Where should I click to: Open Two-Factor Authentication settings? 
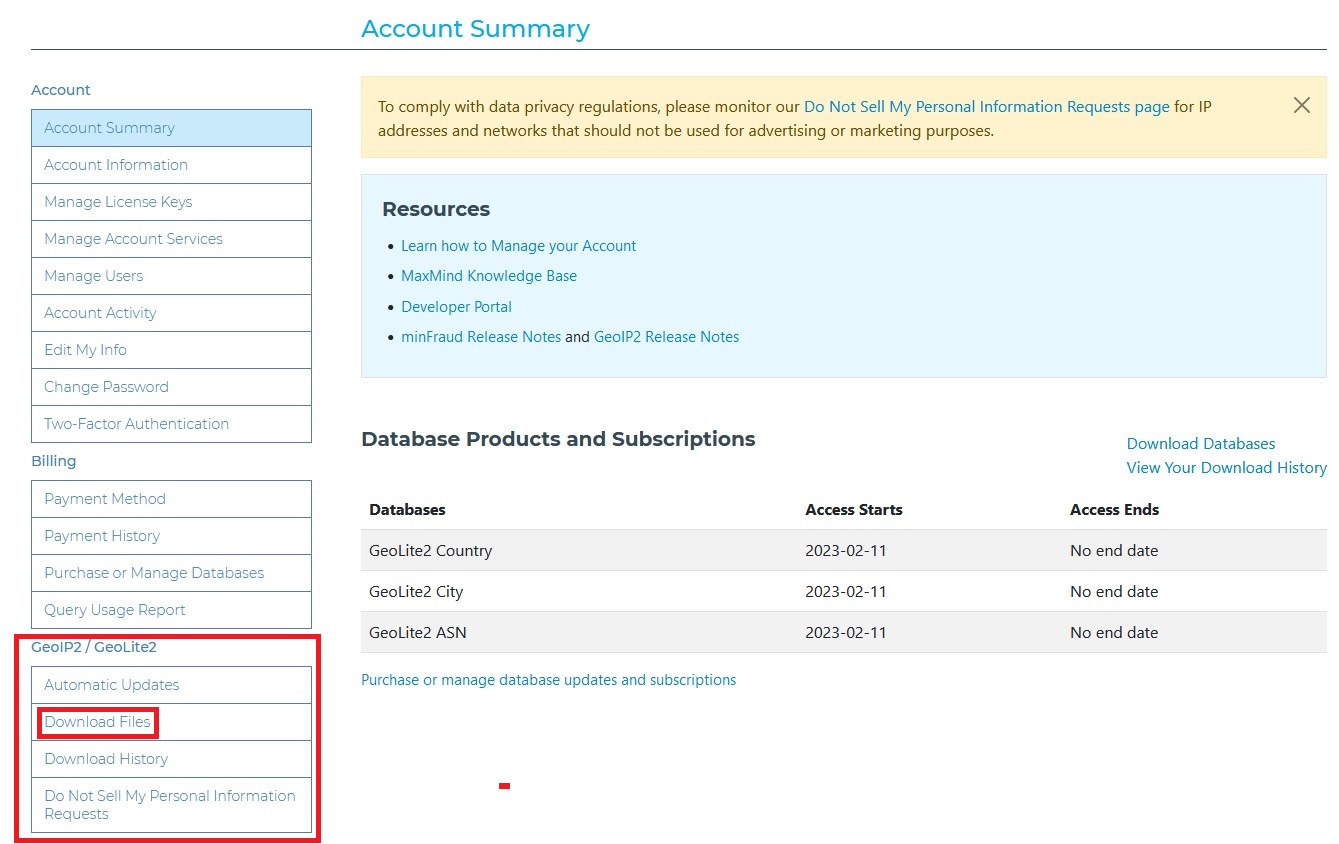[x=136, y=424]
